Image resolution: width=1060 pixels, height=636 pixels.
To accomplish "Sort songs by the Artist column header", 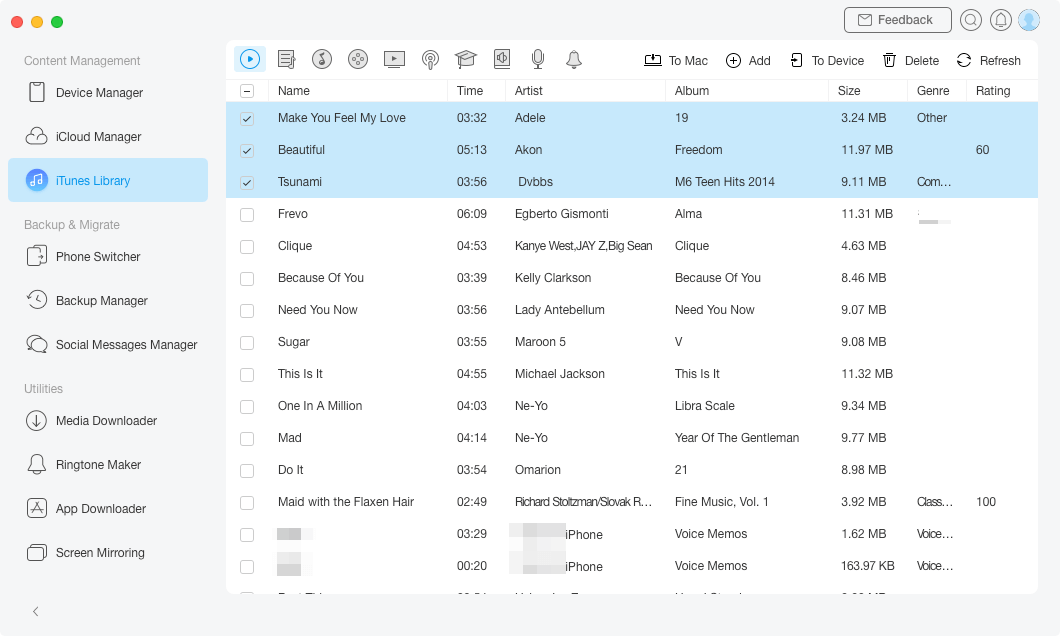I will [529, 91].
